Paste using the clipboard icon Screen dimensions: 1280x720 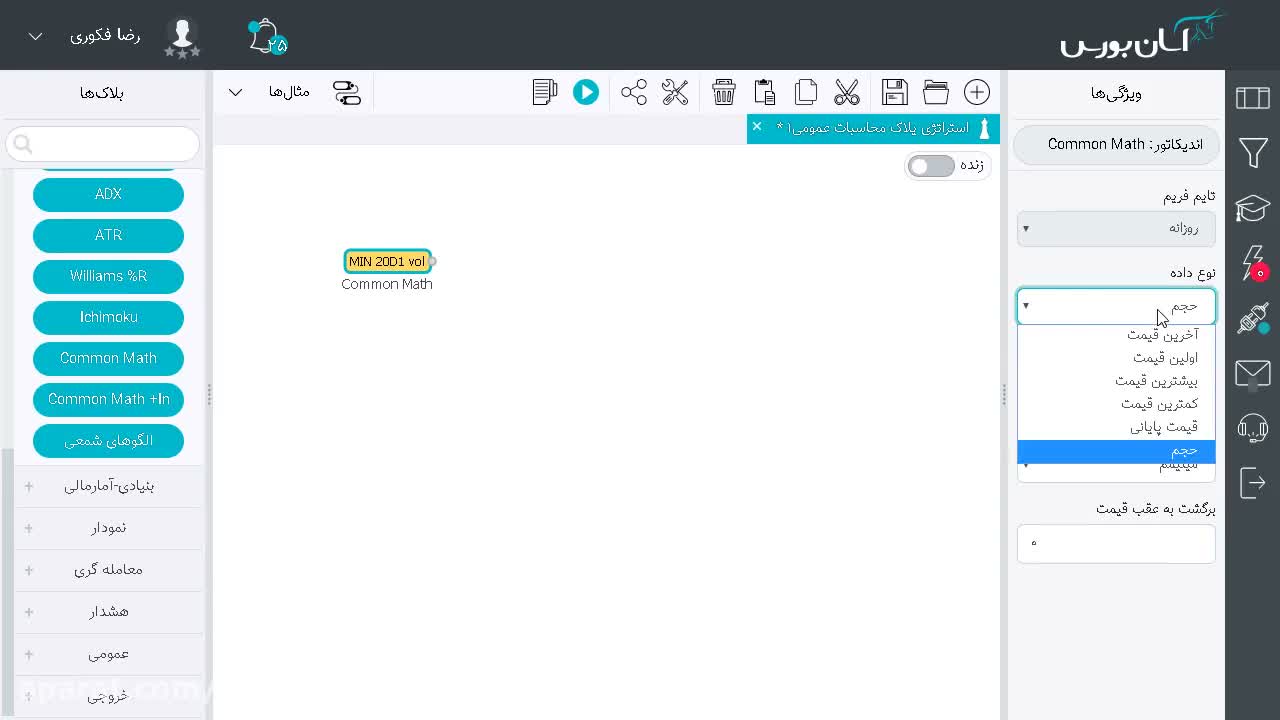click(765, 92)
